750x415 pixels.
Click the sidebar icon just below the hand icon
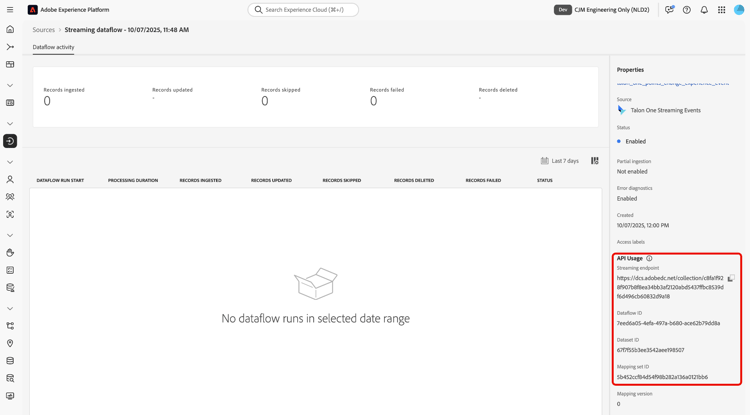[x=10, y=270]
